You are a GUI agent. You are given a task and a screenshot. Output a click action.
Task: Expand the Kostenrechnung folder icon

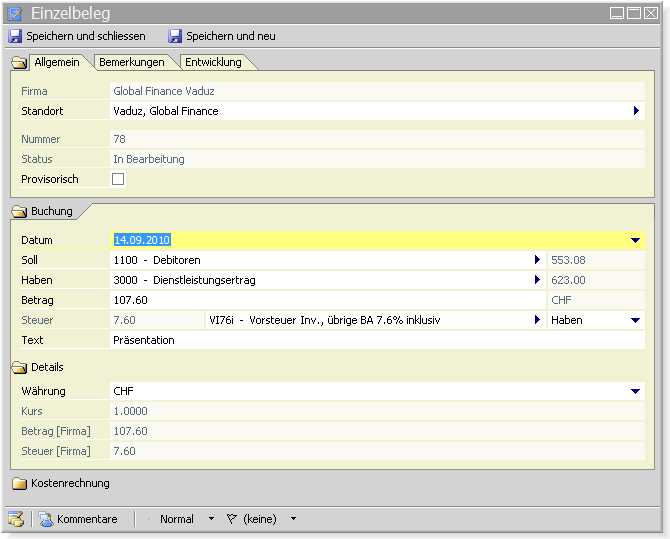pos(19,483)
